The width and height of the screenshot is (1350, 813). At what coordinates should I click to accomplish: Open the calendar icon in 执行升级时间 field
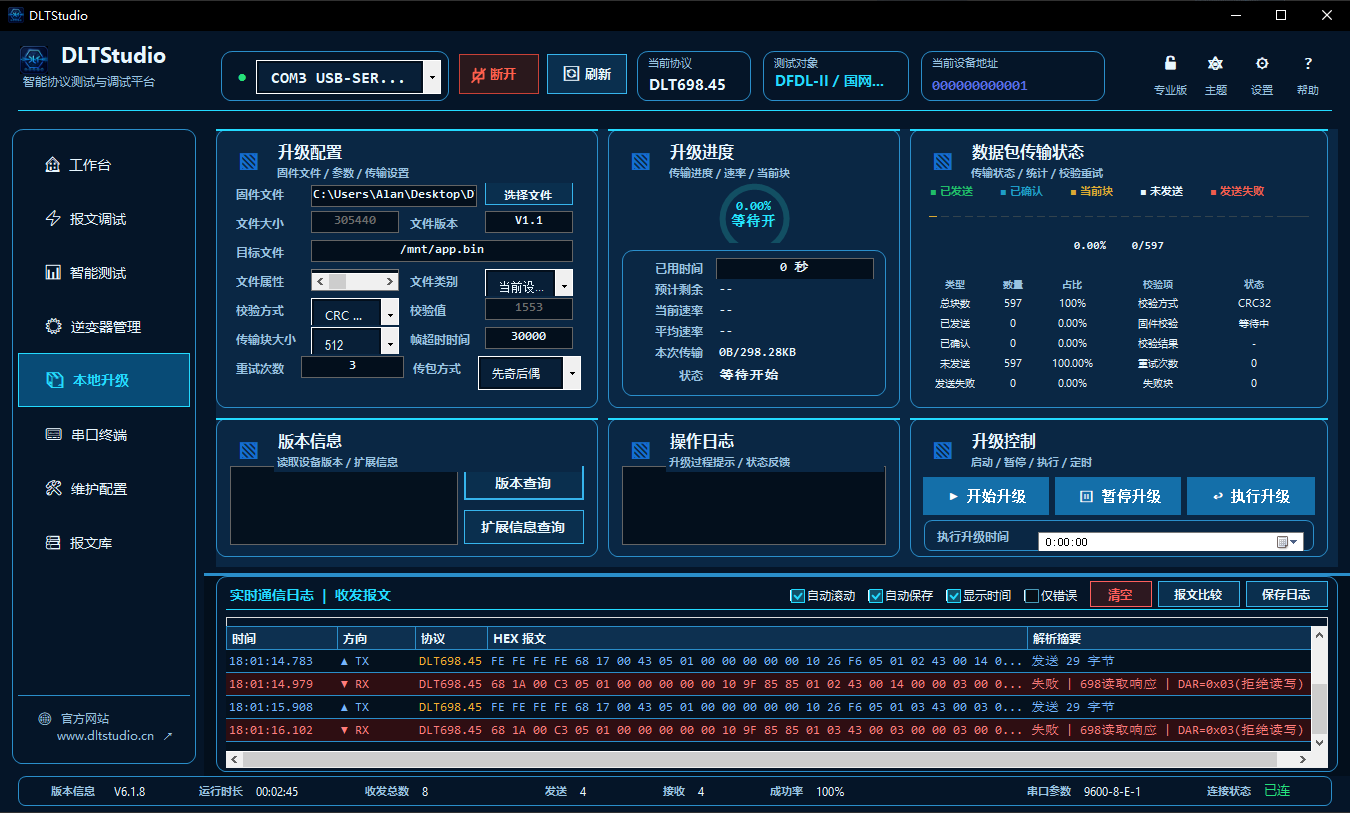(x=1283, y=542)
